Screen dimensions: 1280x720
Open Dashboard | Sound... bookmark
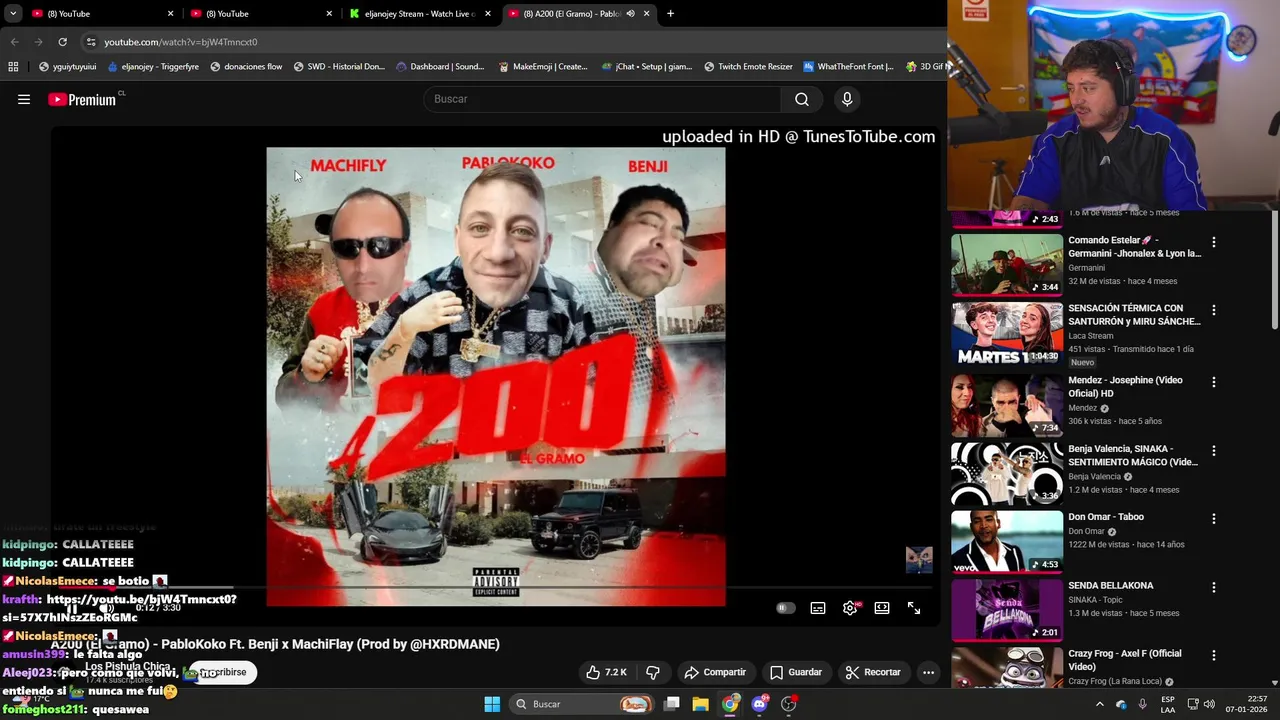pos(440,67)
